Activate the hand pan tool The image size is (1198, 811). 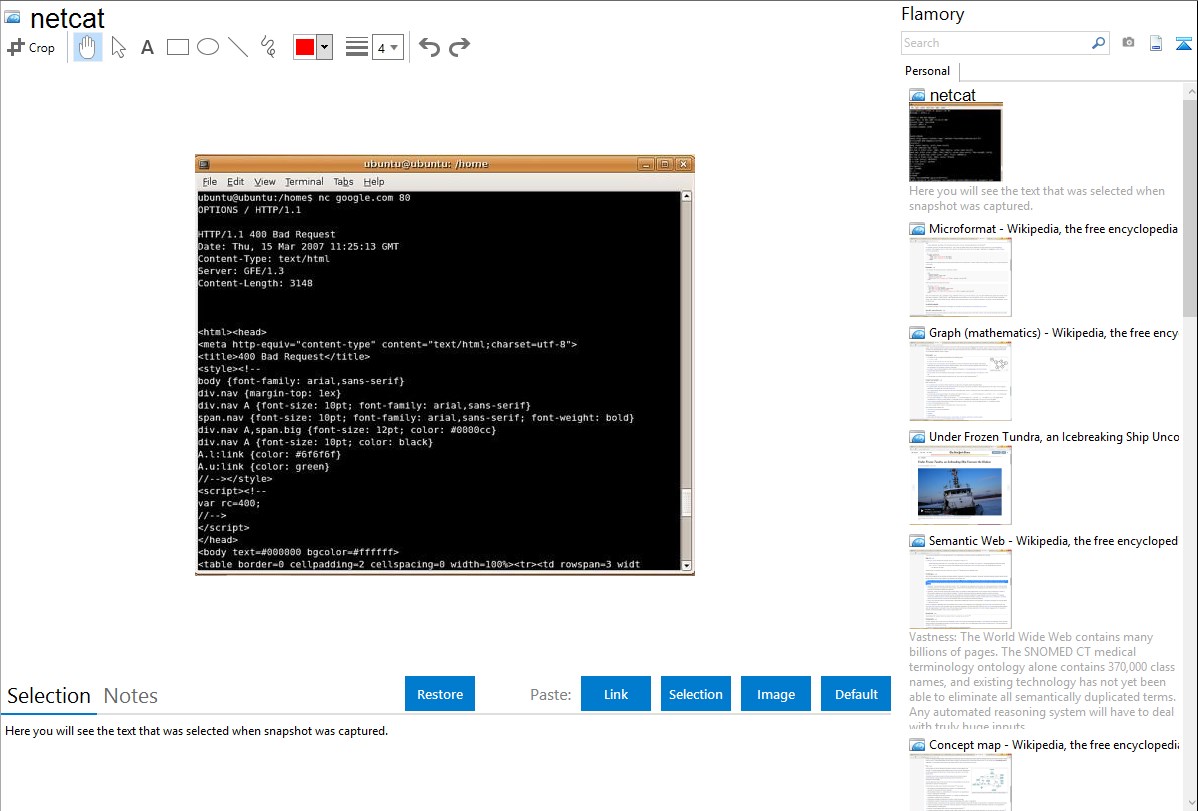pos(88,47)
